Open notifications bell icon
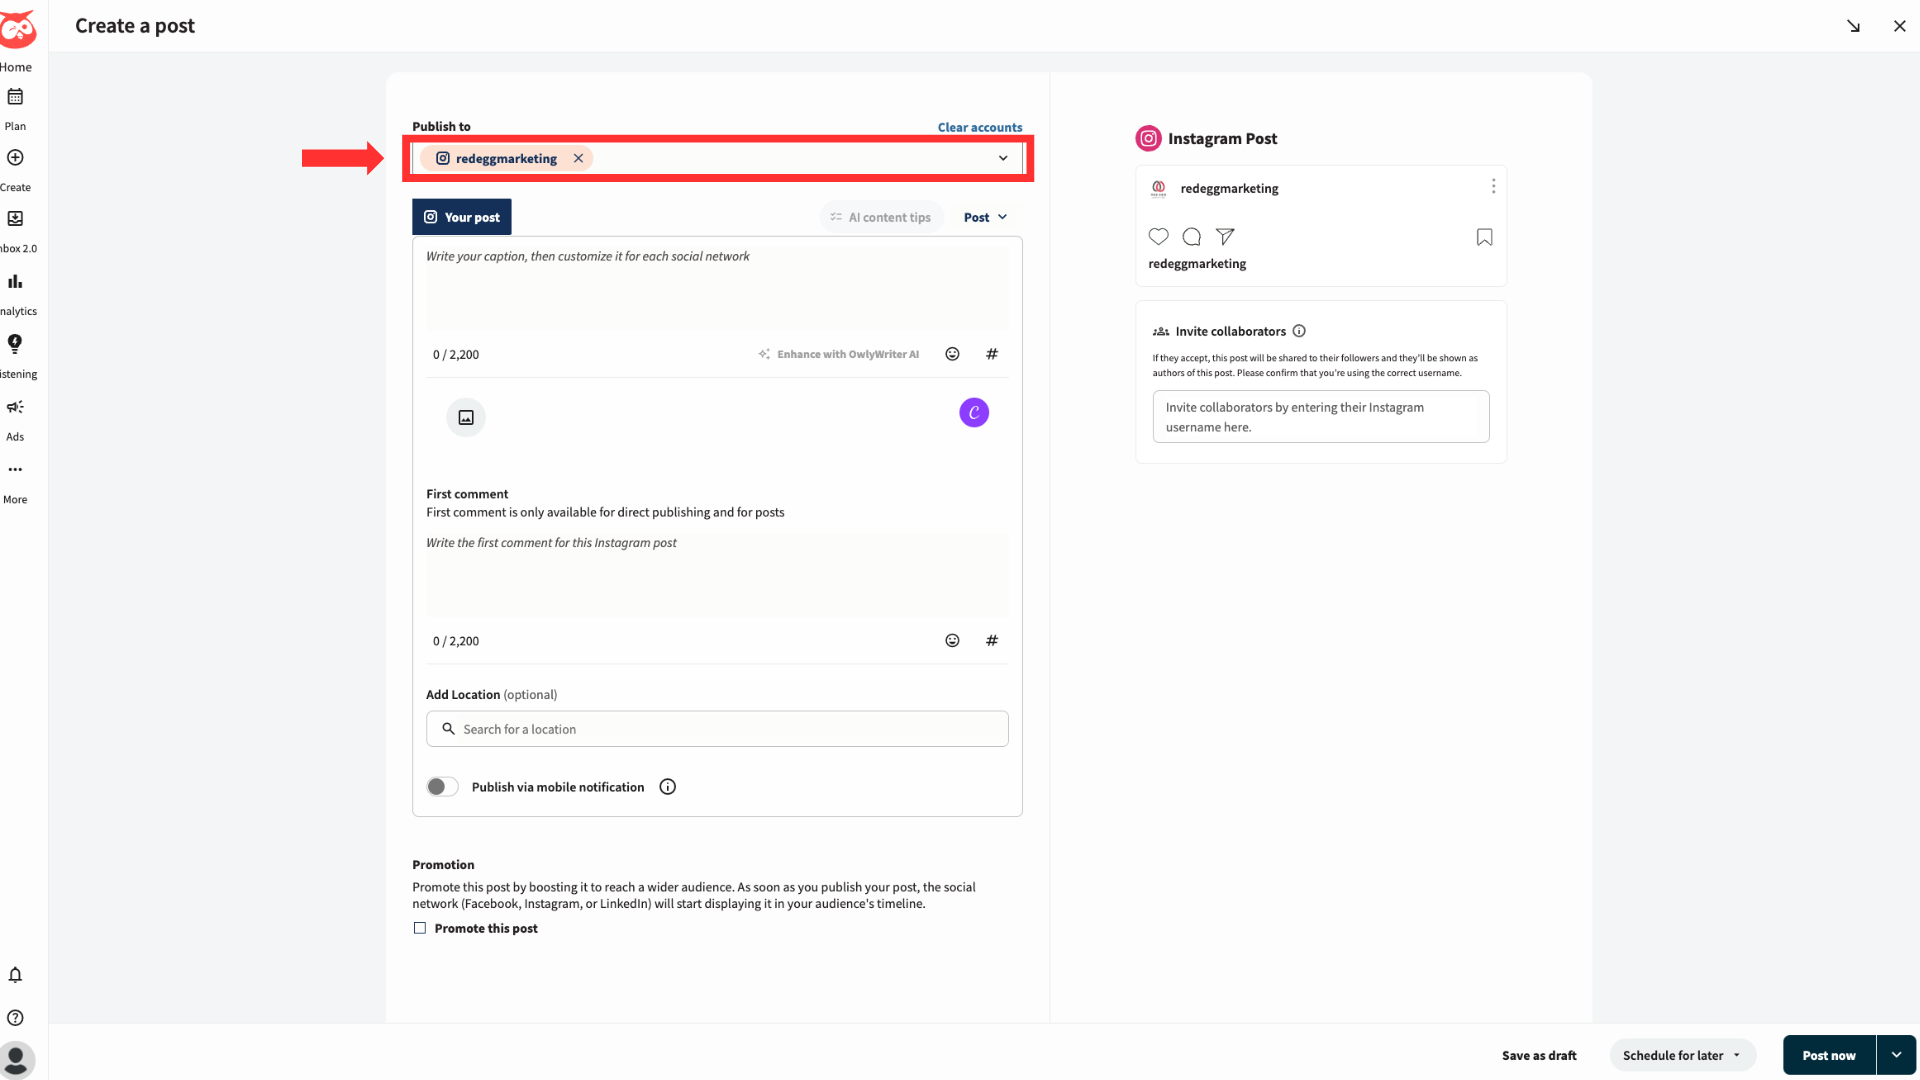 15,975
